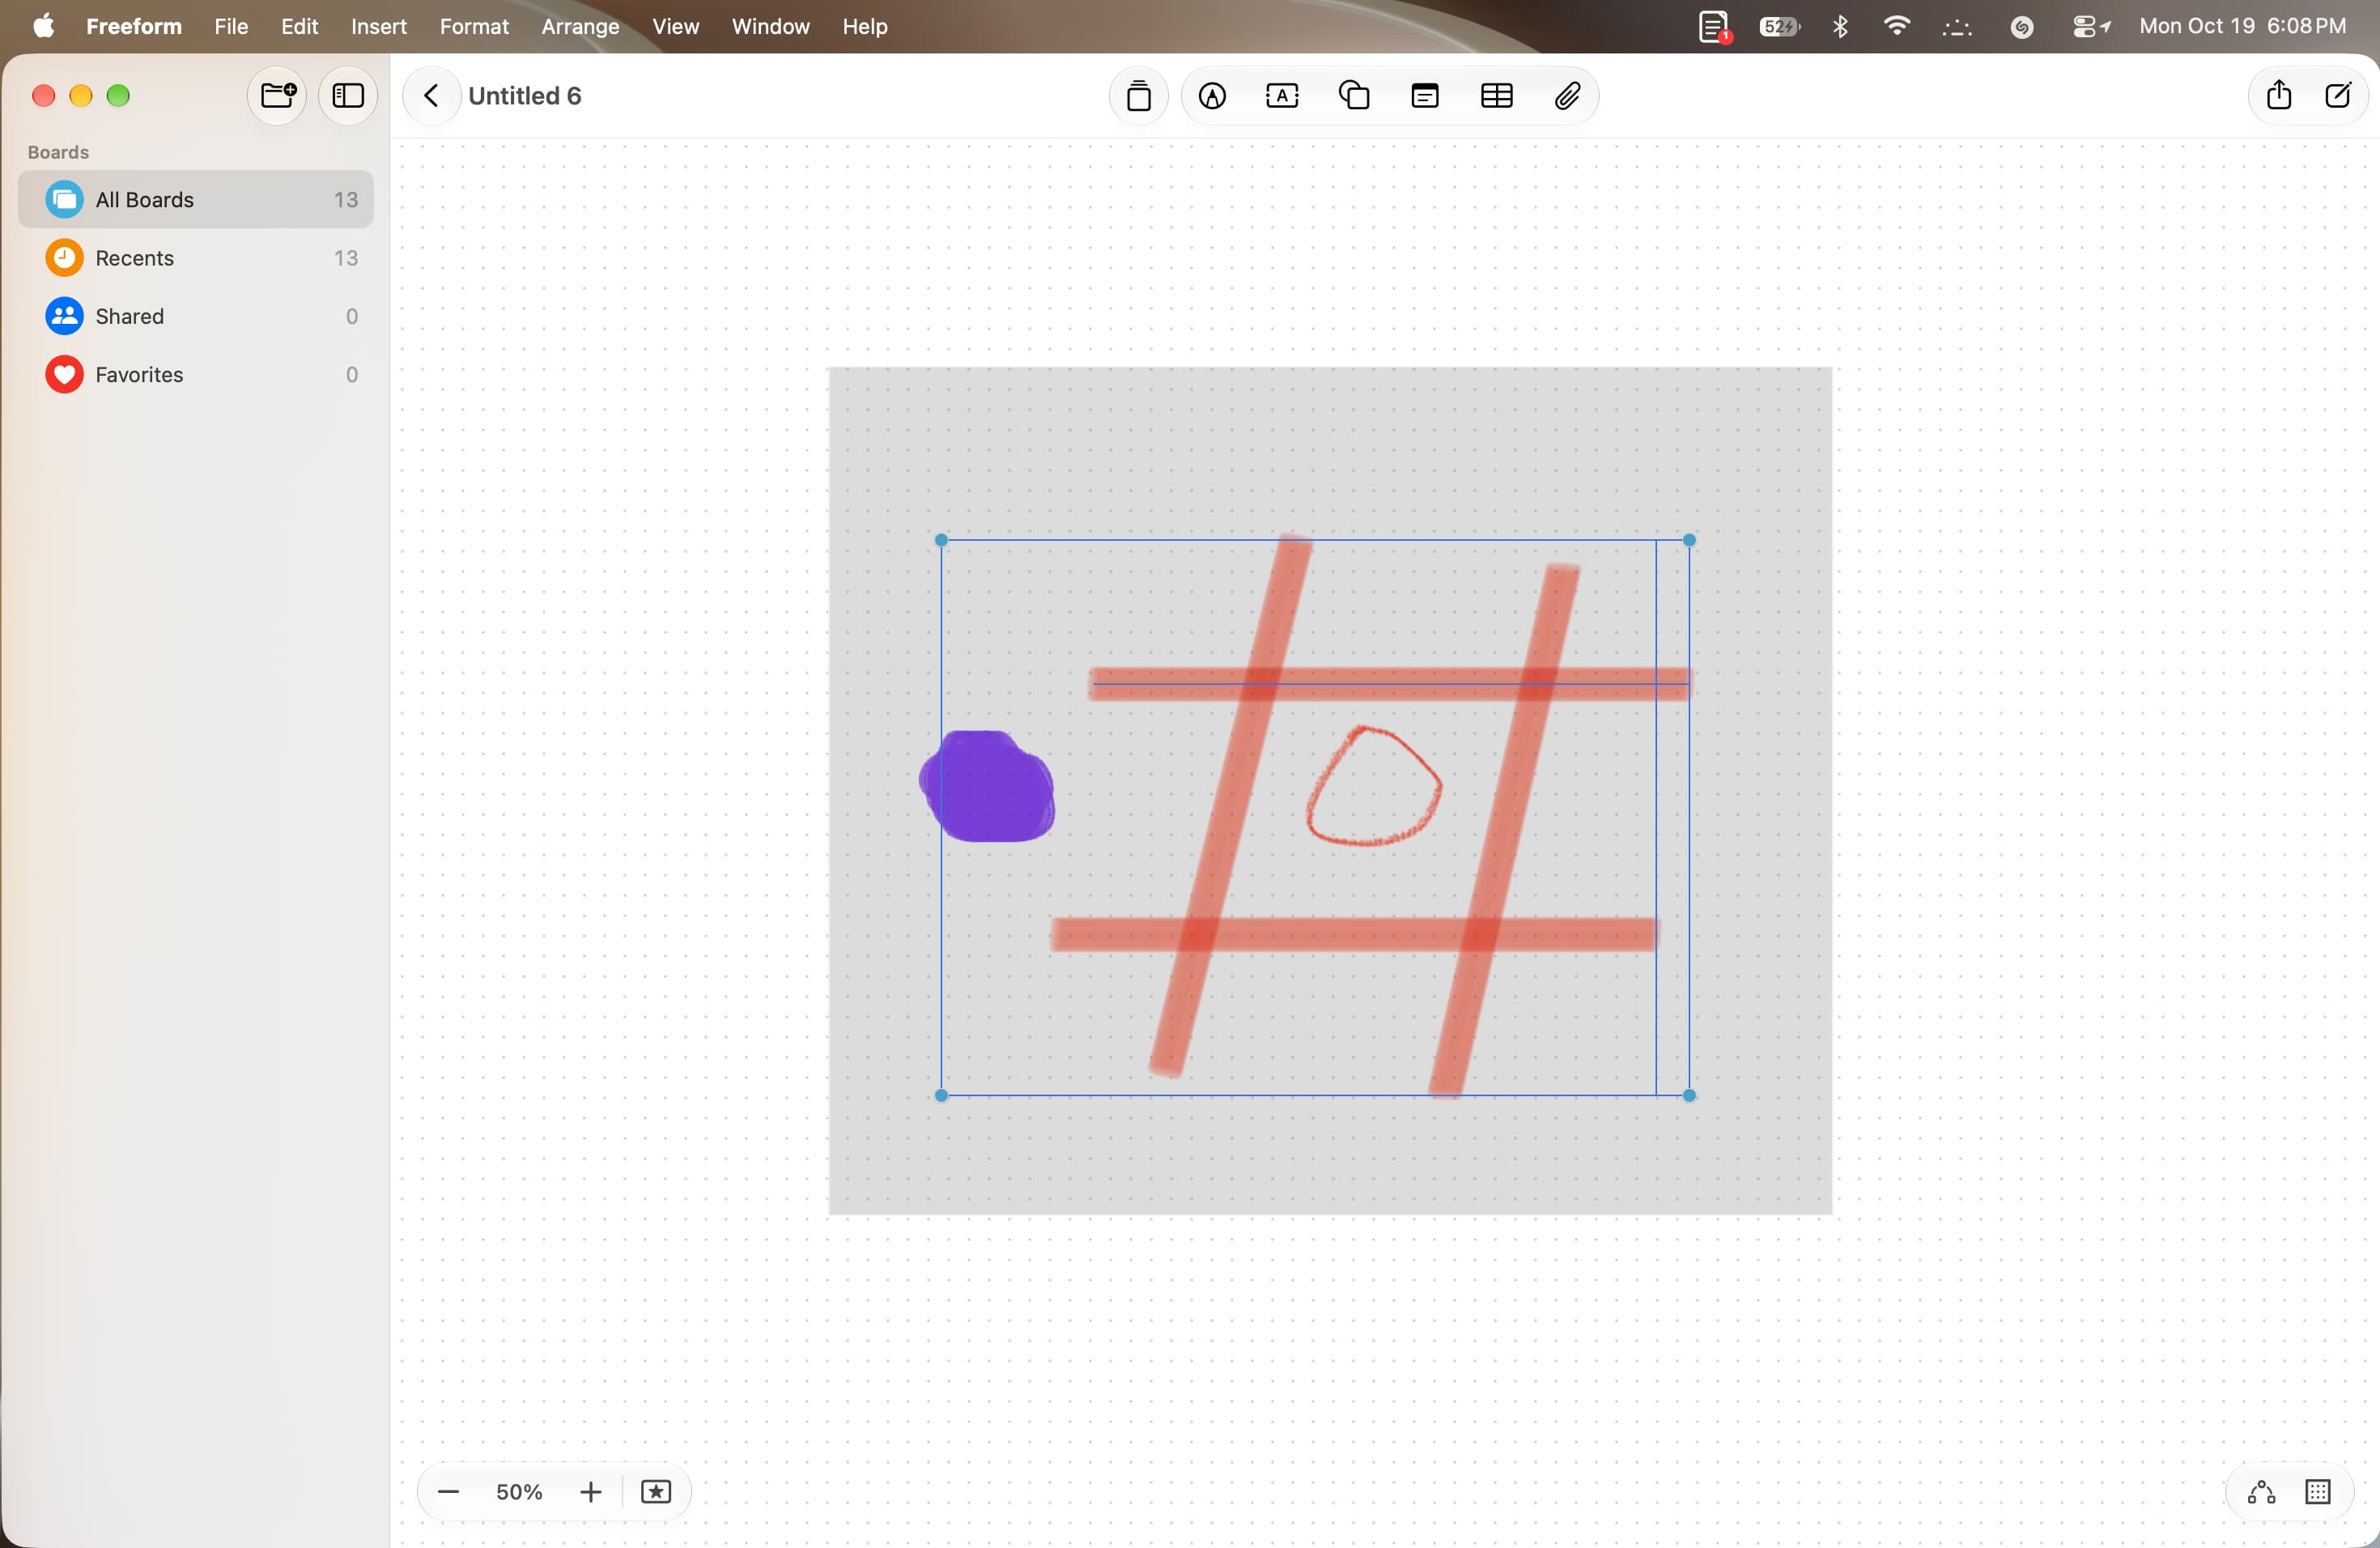Insert a window-style media item
The image size is (2380, 1548).
click(1425, 96)
